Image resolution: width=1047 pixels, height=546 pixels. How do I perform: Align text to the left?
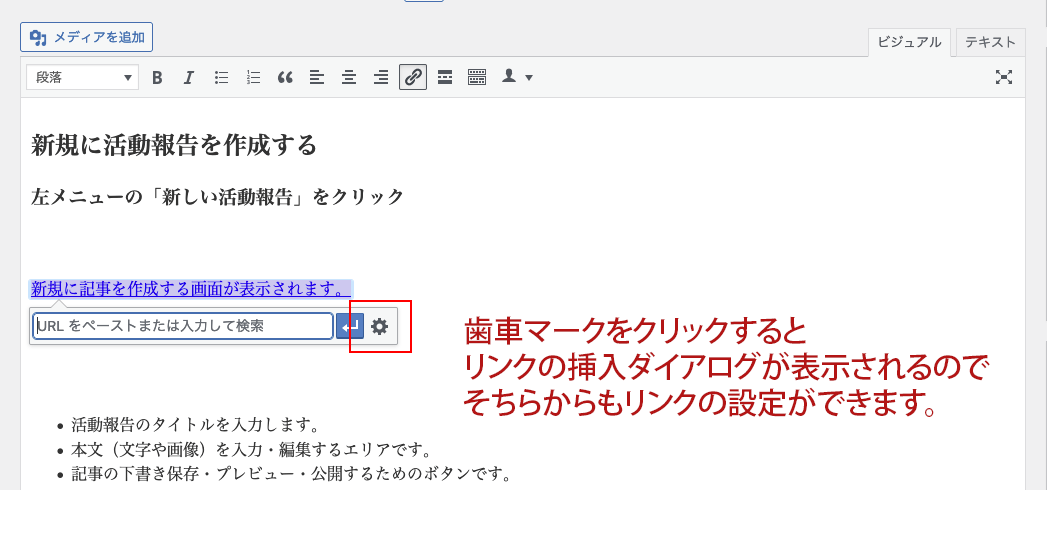pyautogui.click(x=316, y=77)
